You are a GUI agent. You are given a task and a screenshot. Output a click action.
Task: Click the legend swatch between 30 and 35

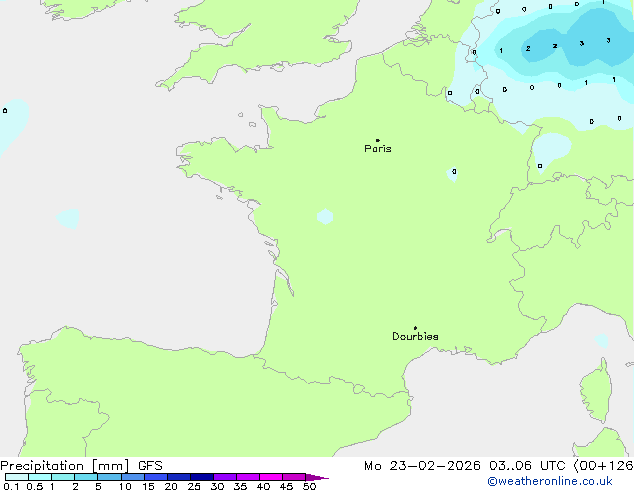tap(224, 477)
